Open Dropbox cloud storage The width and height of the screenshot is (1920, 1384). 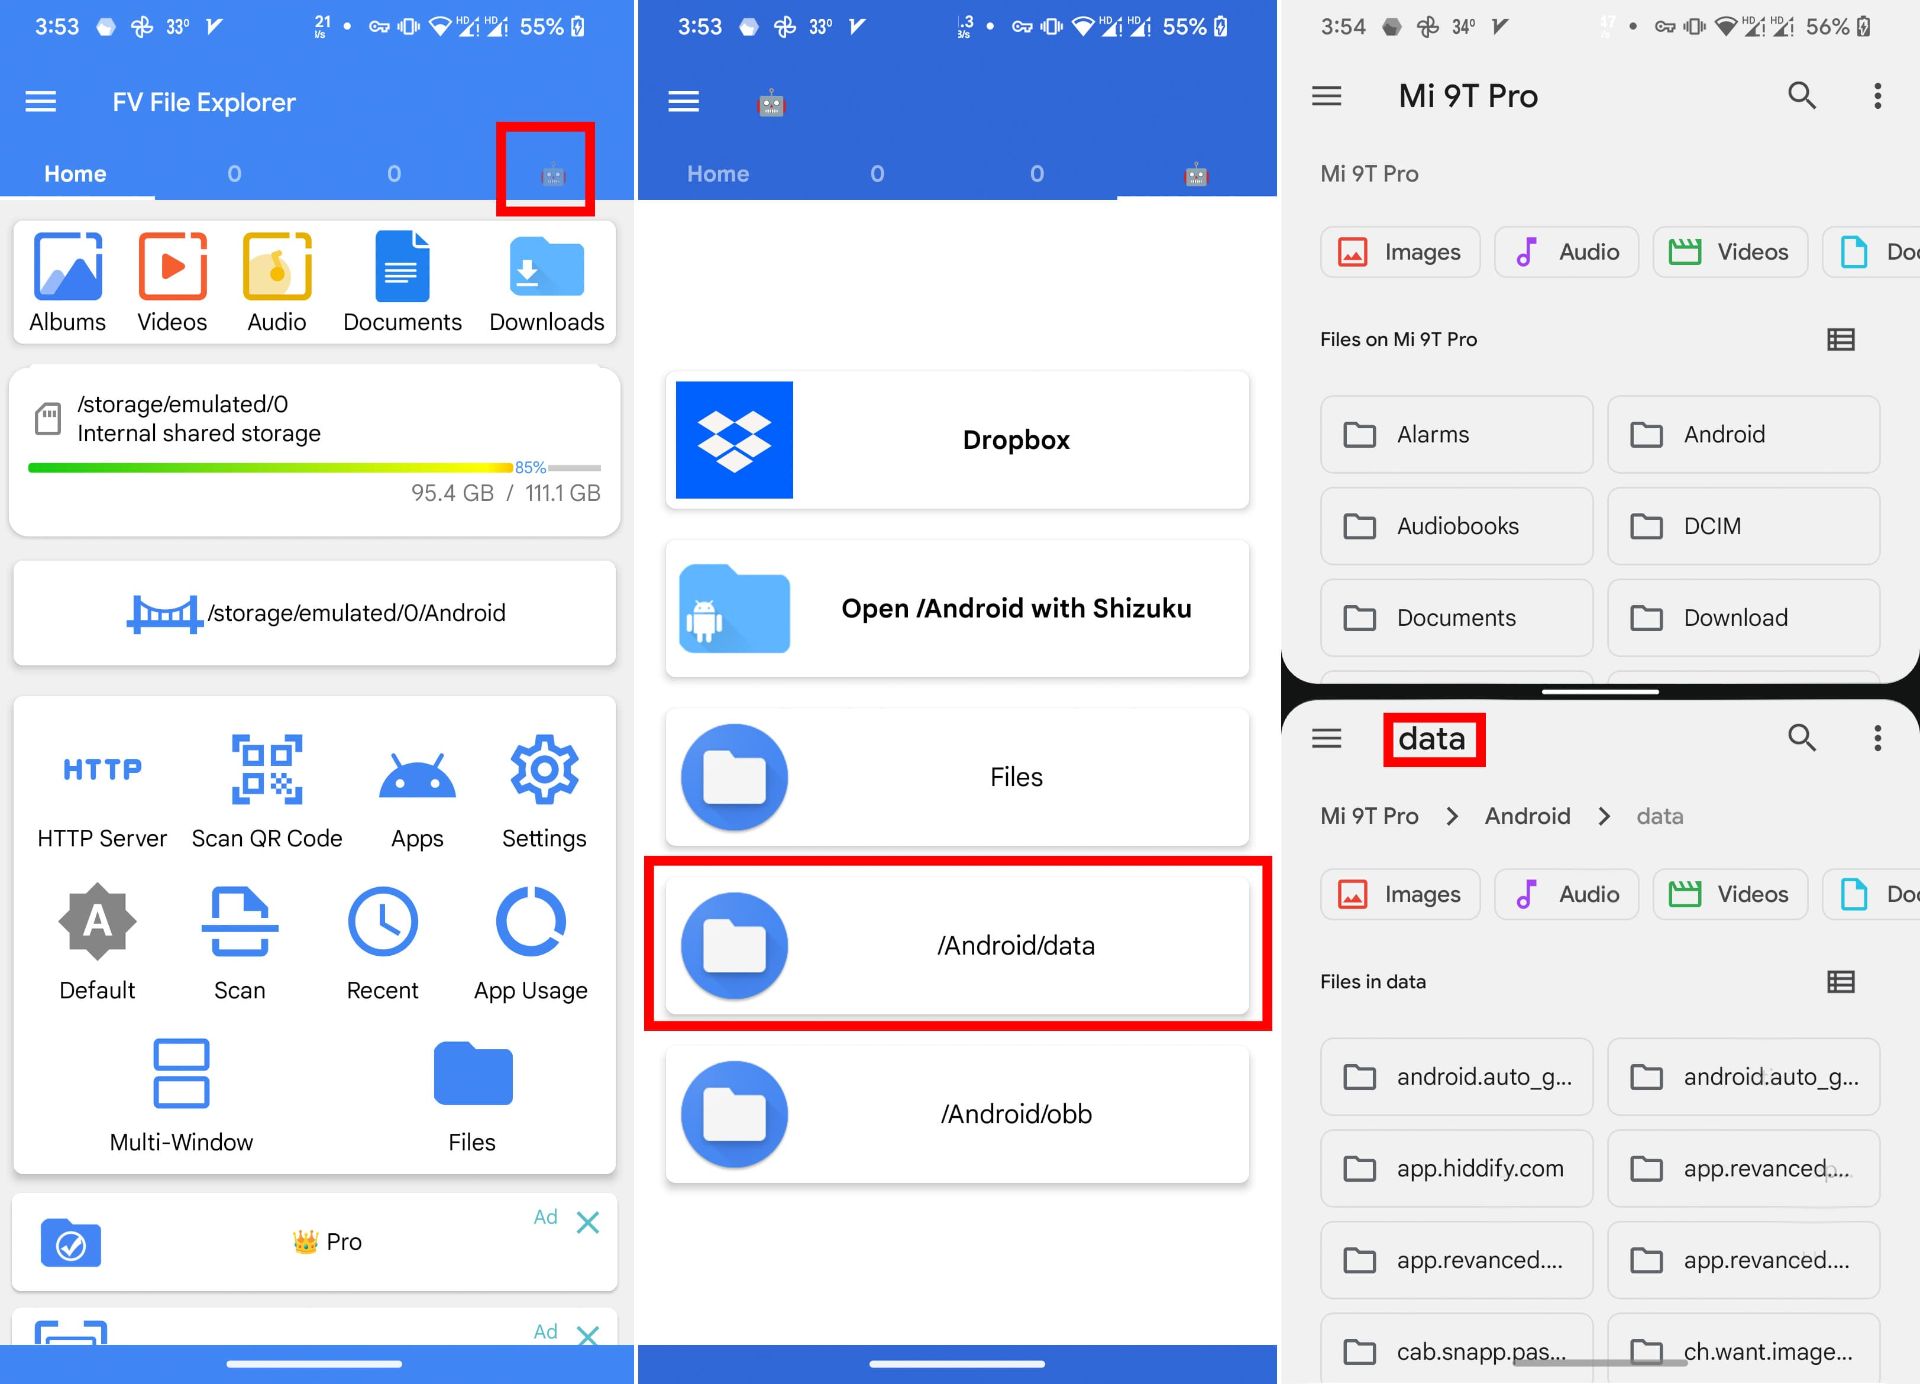coord(960,440)
